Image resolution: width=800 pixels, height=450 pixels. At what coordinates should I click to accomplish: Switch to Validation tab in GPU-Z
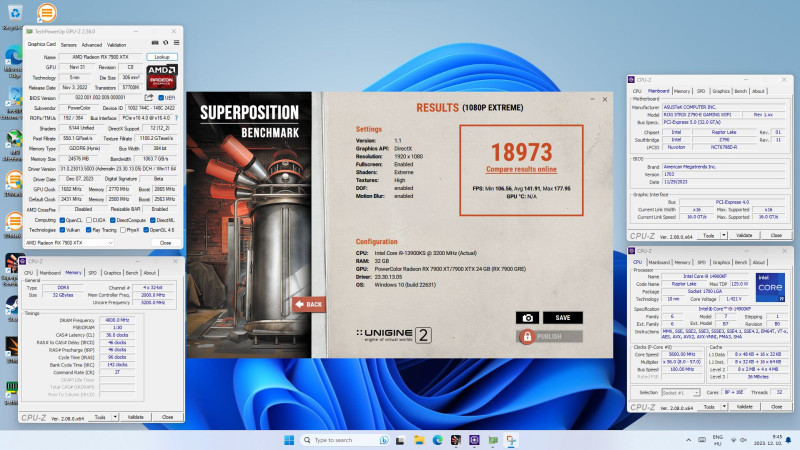pyautogui.click(x=116, y=45)
